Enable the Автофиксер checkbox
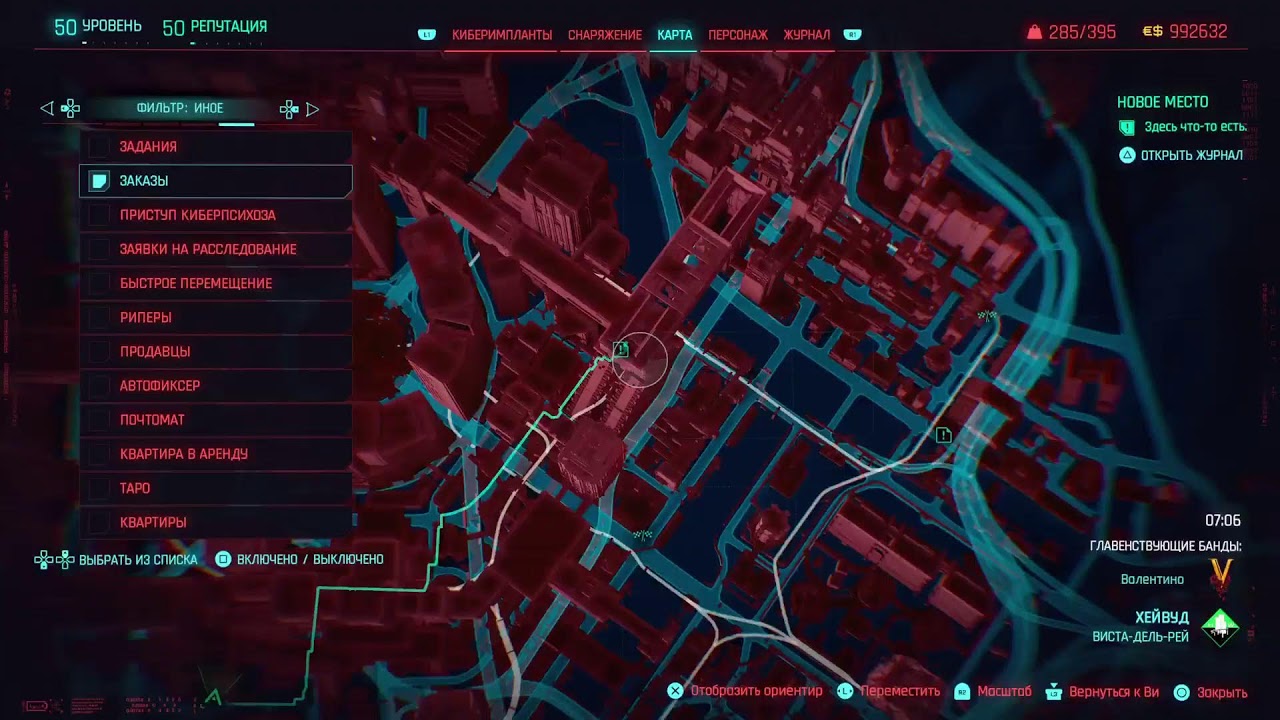 tap(99, 385)
